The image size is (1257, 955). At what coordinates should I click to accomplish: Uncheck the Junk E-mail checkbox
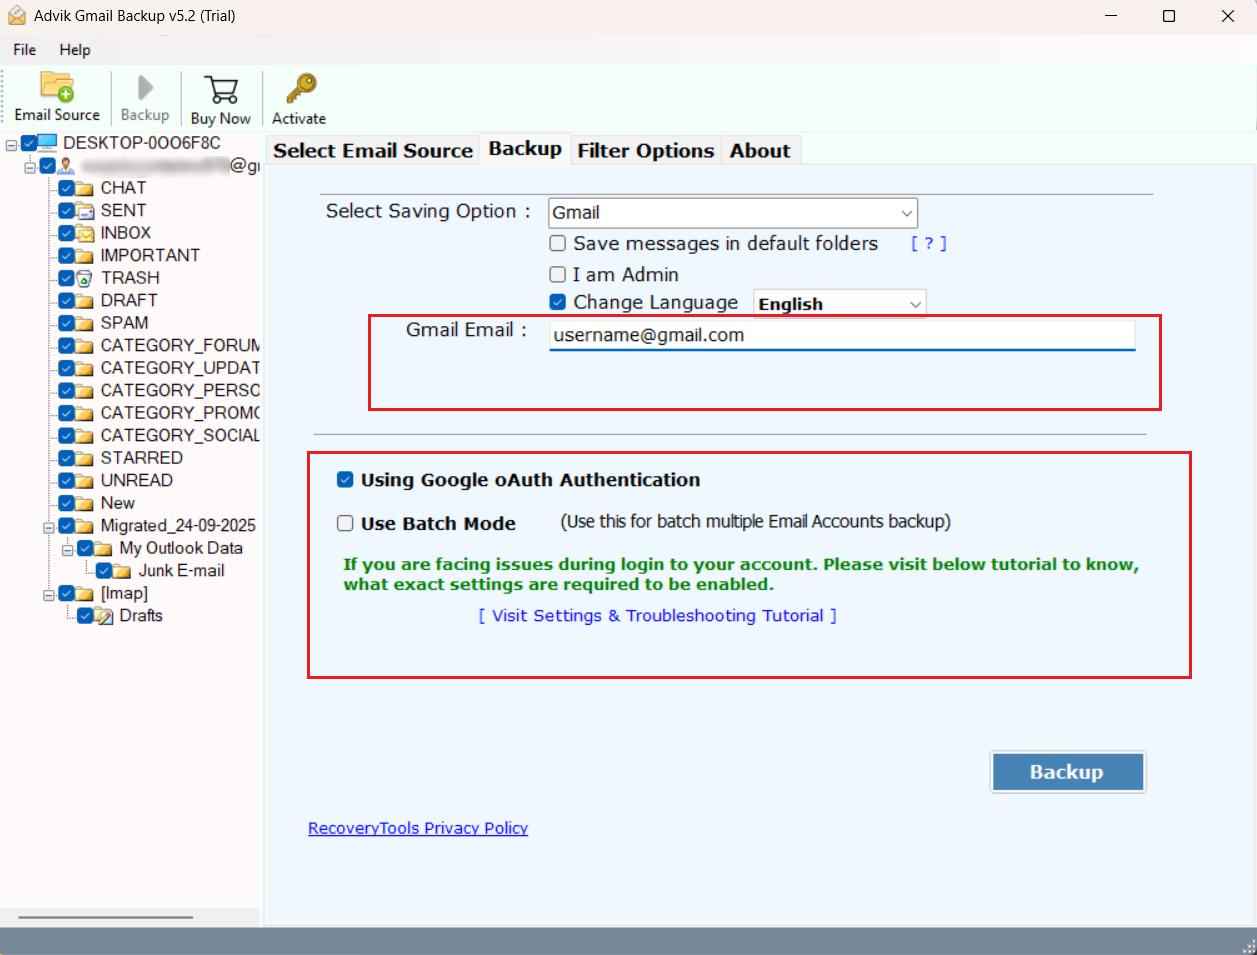[x=104, y=571]
